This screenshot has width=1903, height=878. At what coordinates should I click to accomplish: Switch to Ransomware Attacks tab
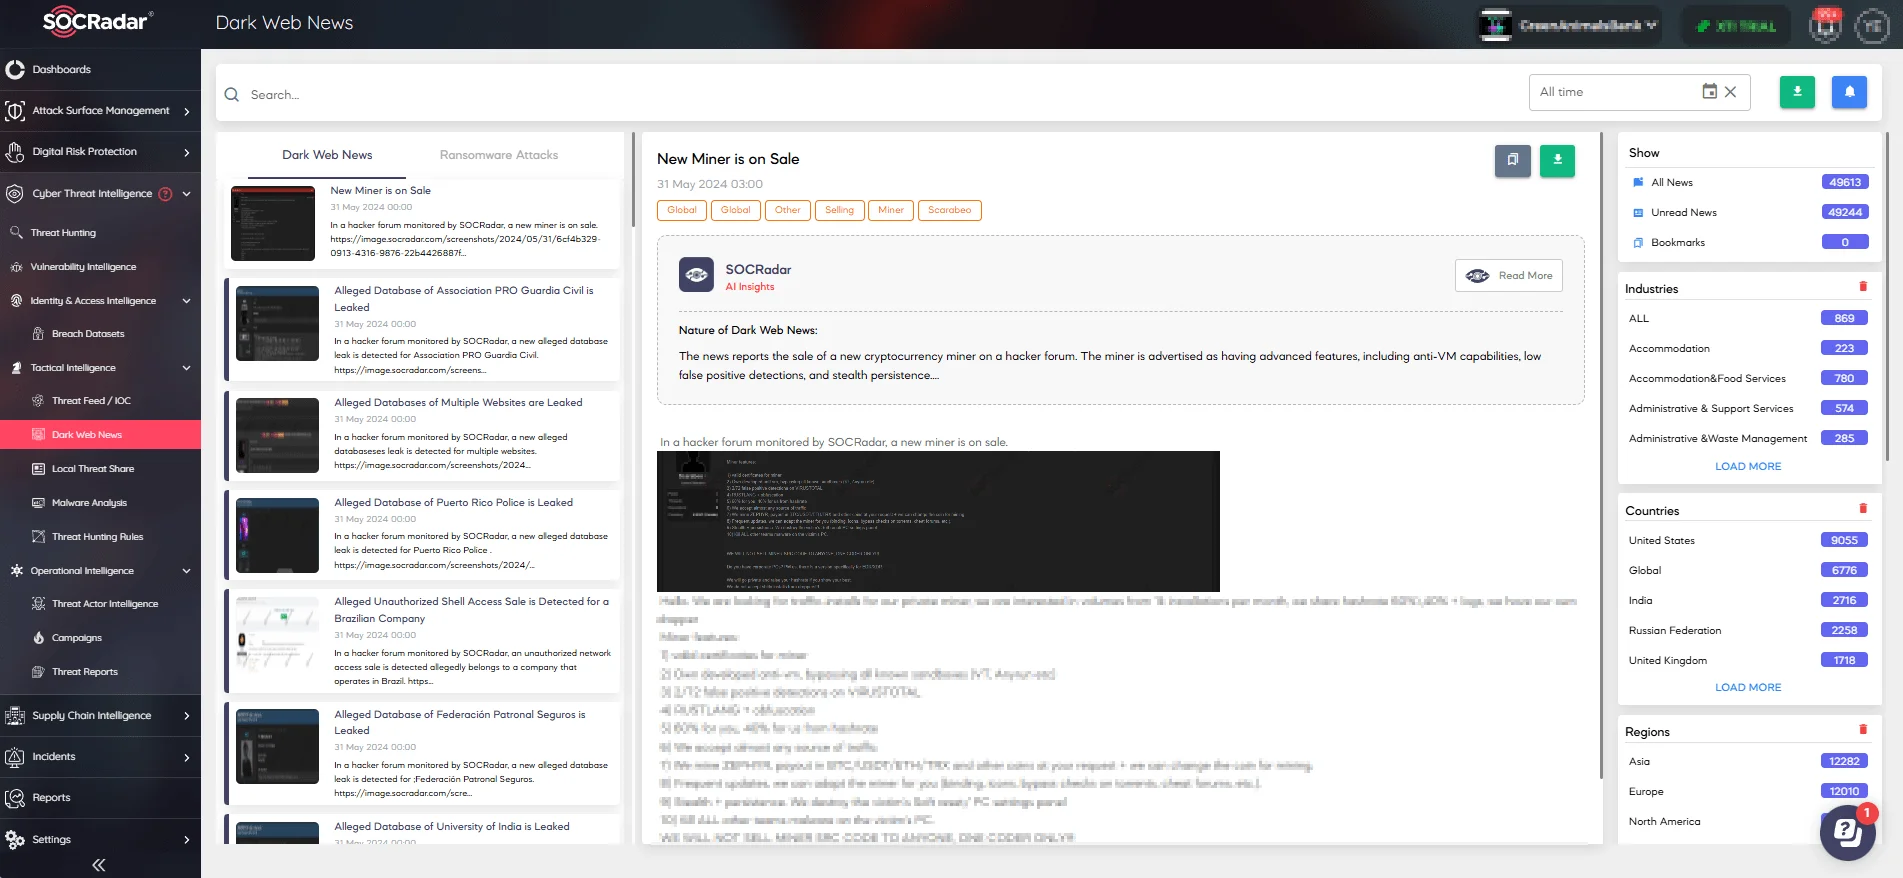[499, 155]
